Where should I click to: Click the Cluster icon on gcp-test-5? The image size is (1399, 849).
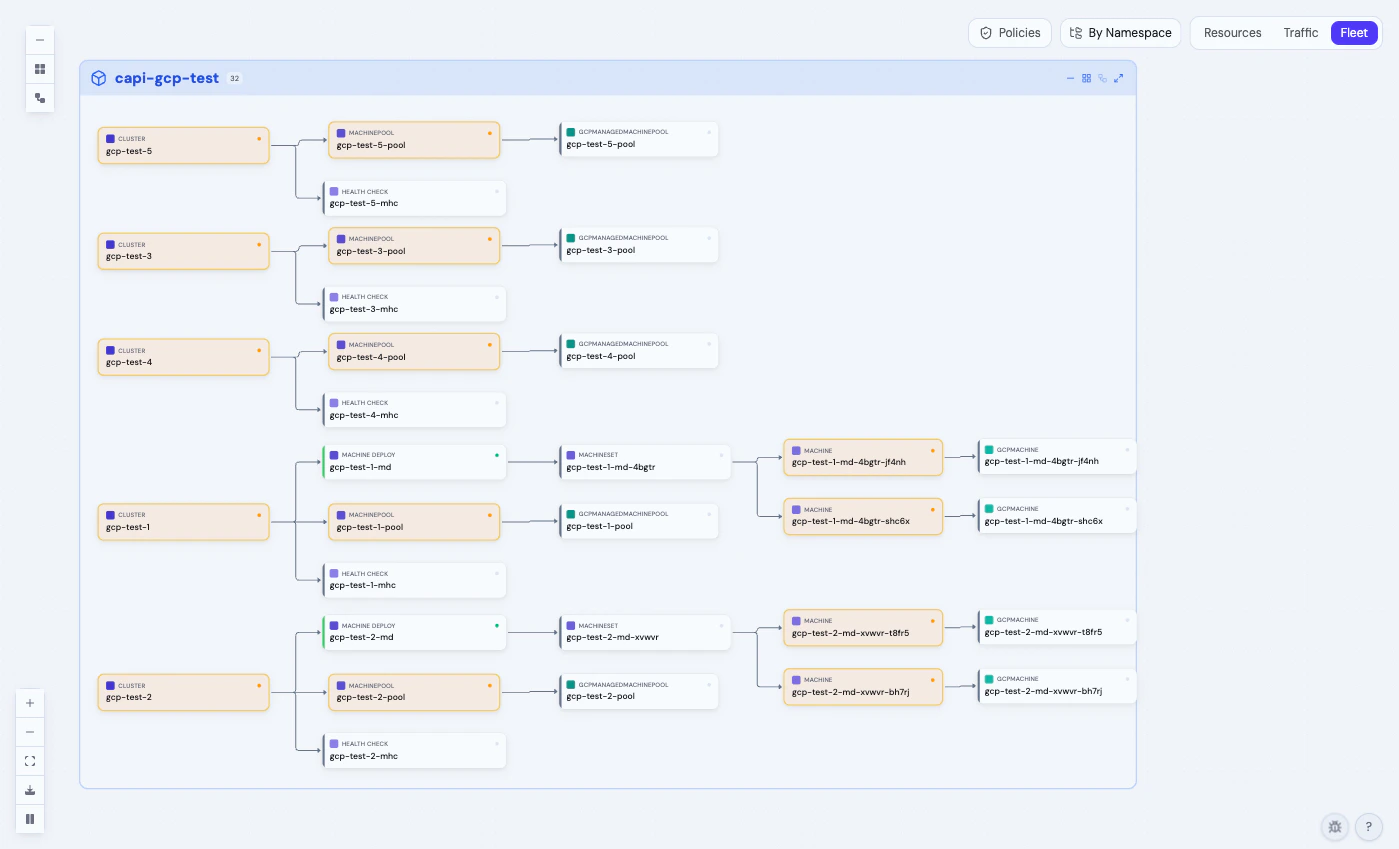click(110, 139)
